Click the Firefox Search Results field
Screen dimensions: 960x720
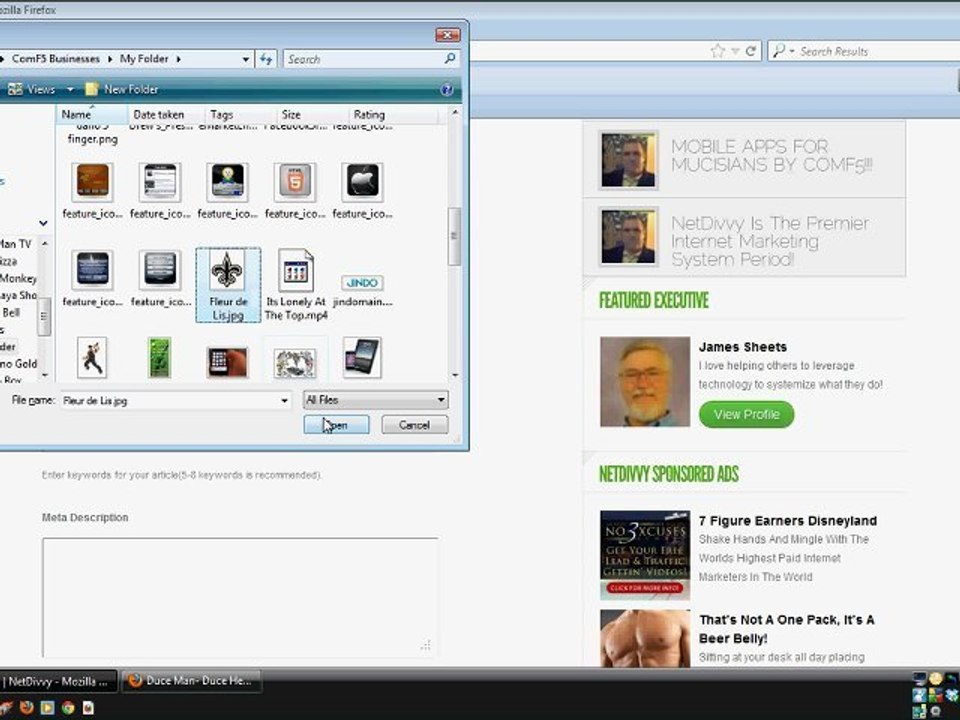(877, 51)
